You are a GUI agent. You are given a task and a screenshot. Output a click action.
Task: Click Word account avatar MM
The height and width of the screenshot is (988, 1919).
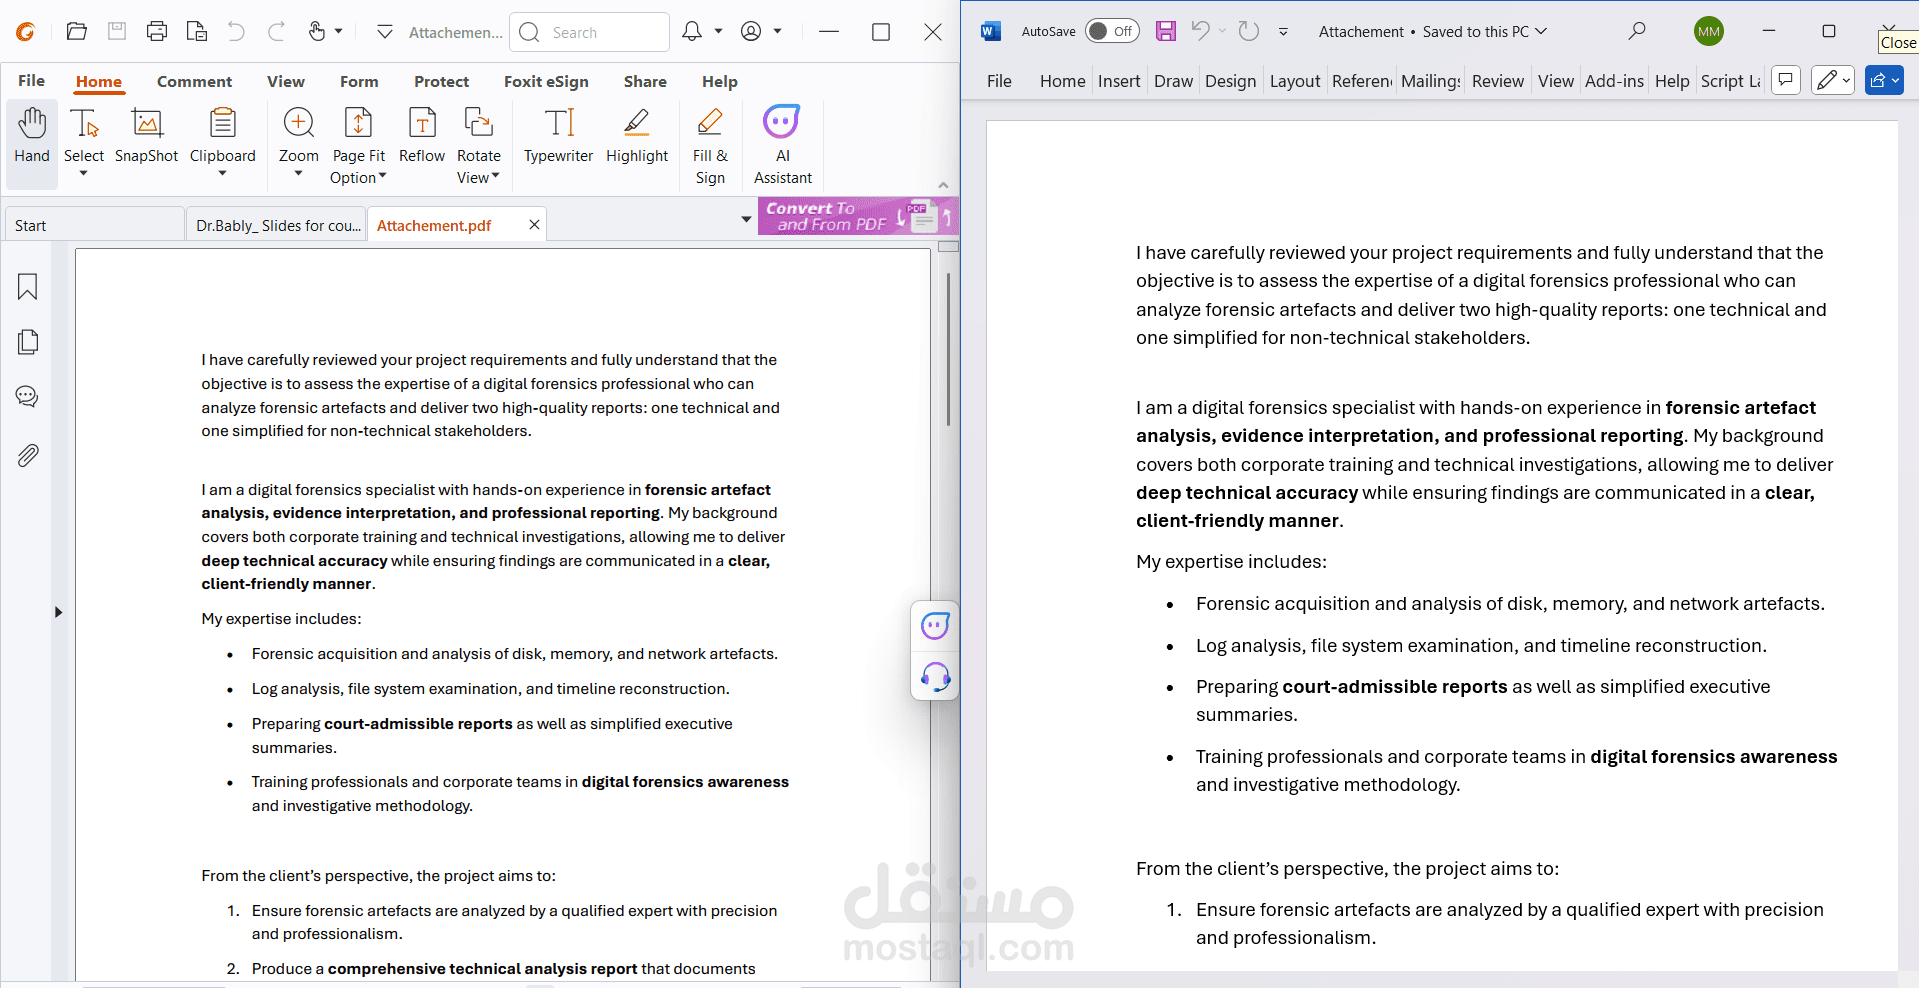point(1709,31)
